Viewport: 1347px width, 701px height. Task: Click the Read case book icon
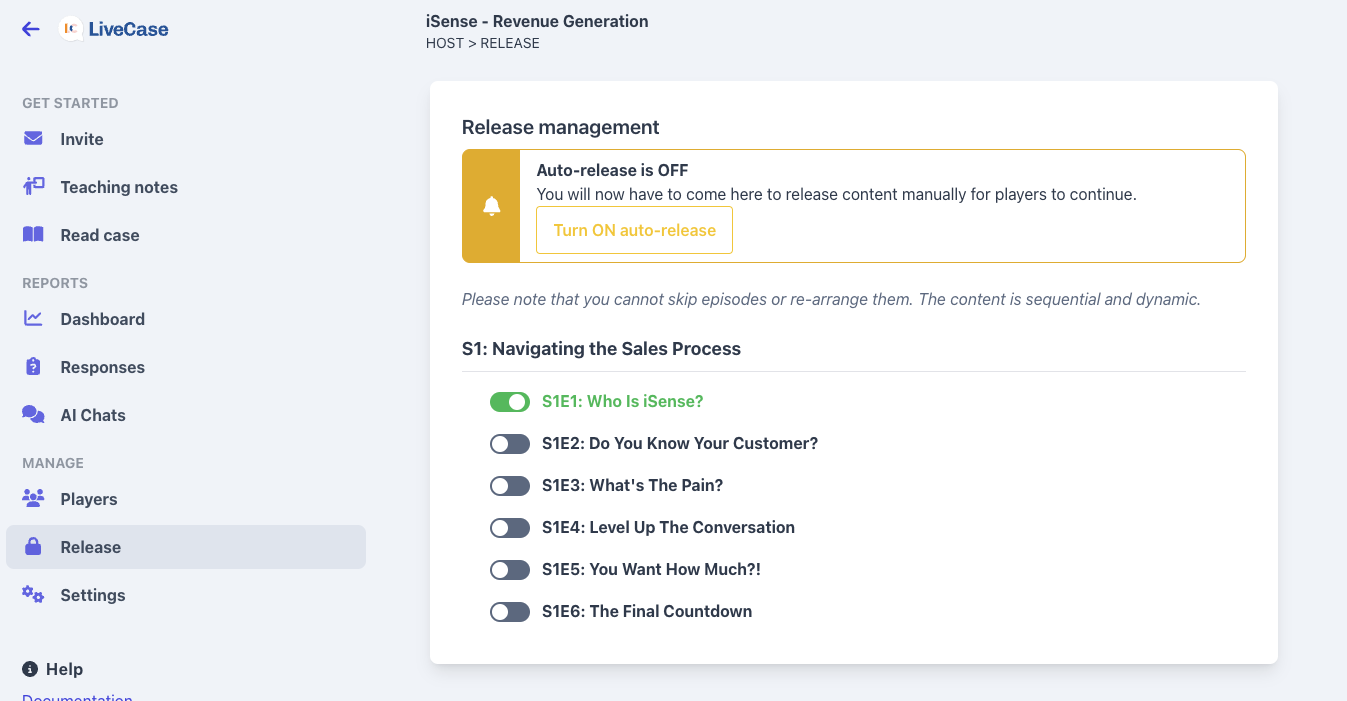click(x=33, y=234)
